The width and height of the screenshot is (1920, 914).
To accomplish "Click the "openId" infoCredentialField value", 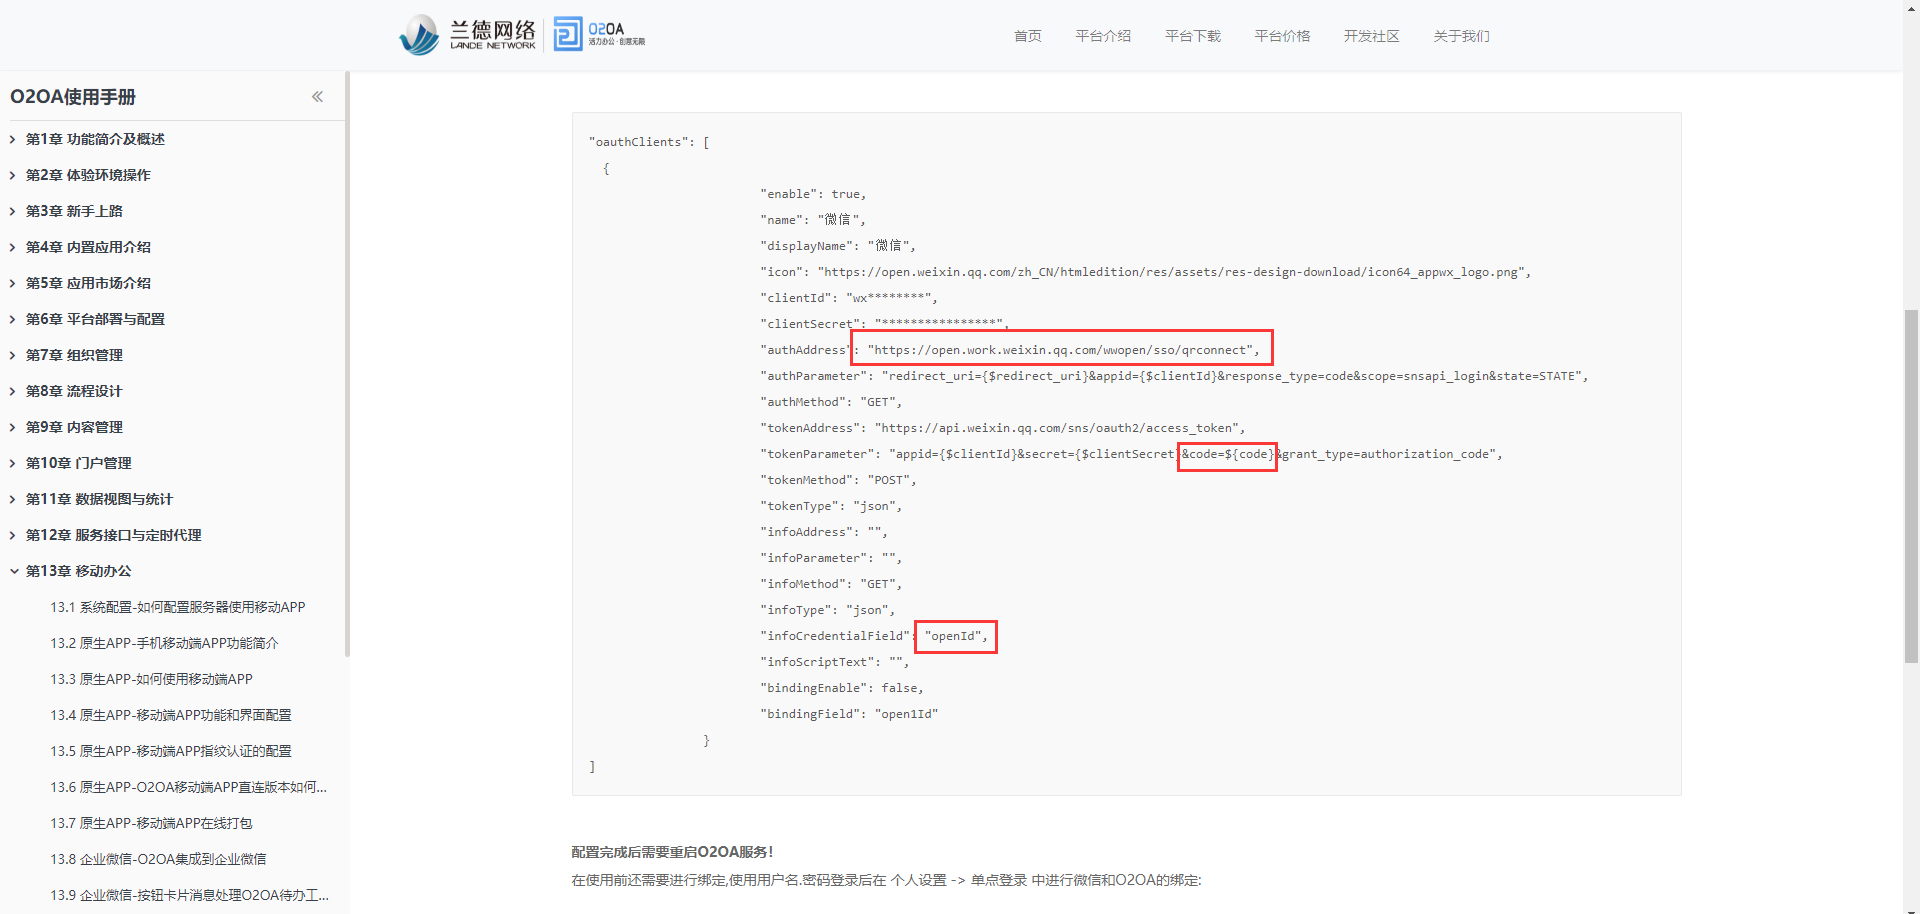I will coord(955,636).
